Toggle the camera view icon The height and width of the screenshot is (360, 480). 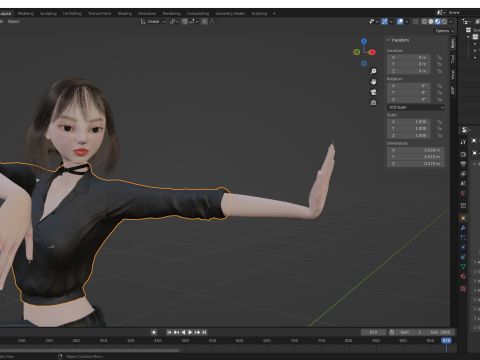click(374, 92)
